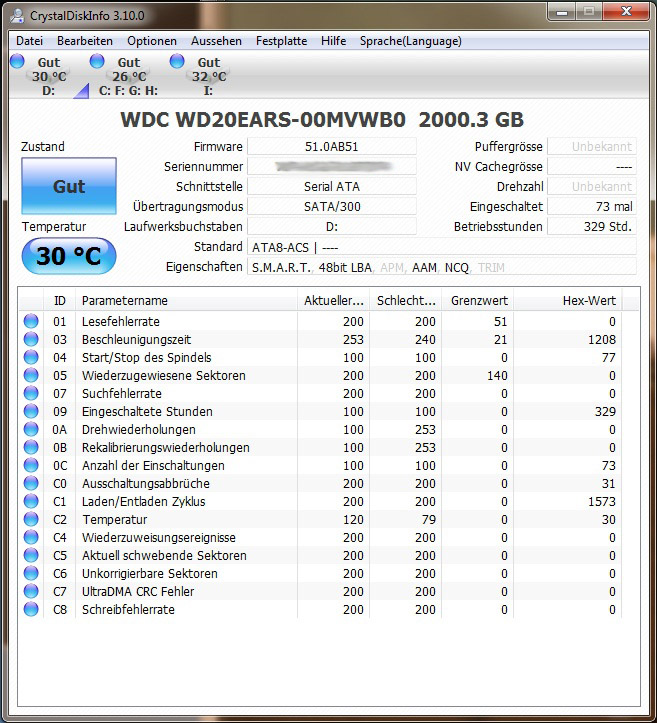Click status orb for Suchfehlerrate row
Viewport: 657px width, 723px height.
[x=31, y=393]
